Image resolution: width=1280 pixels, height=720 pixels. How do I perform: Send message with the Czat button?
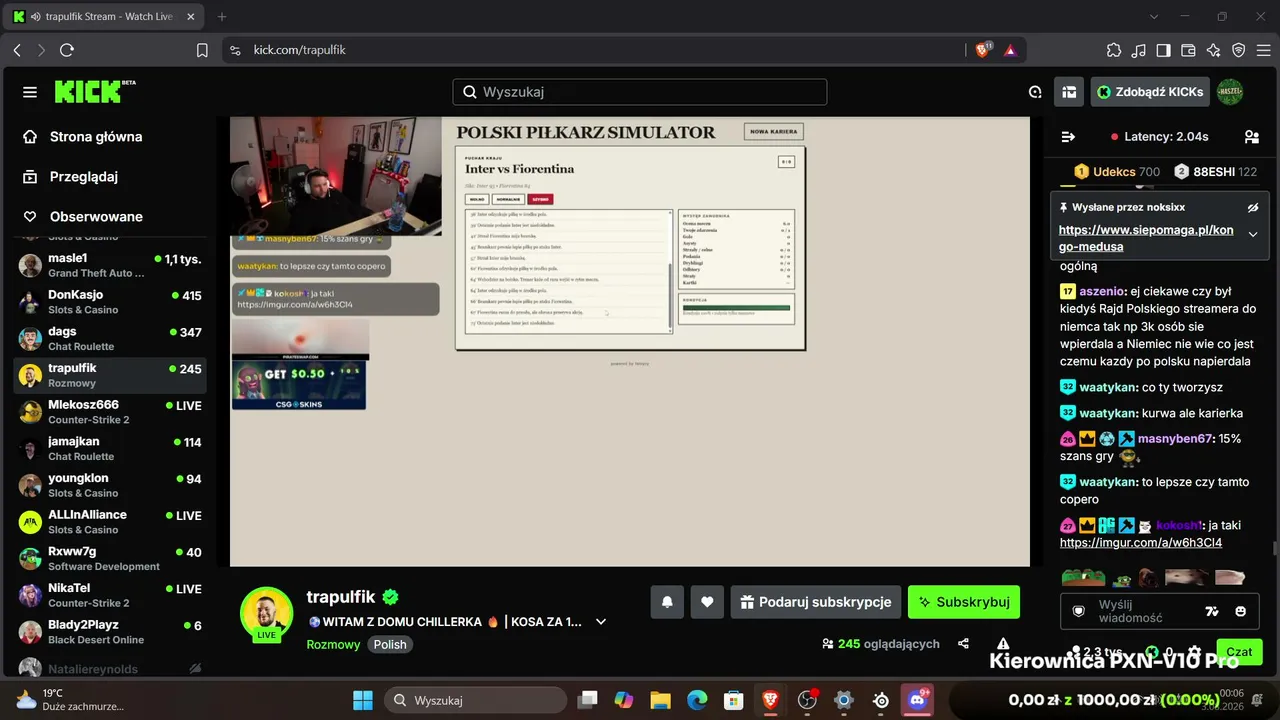coord(1239,652)
